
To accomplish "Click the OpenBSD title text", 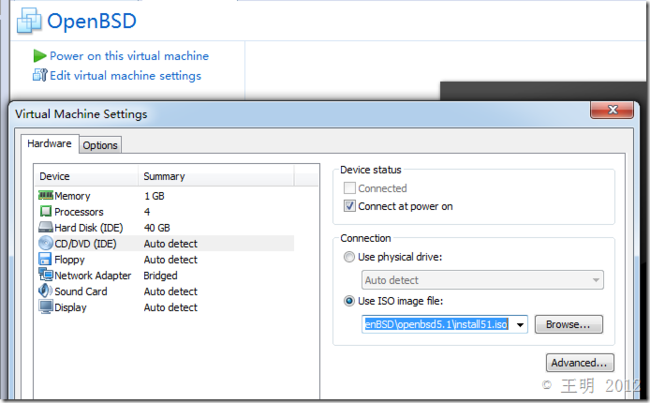I will [92, 21].
